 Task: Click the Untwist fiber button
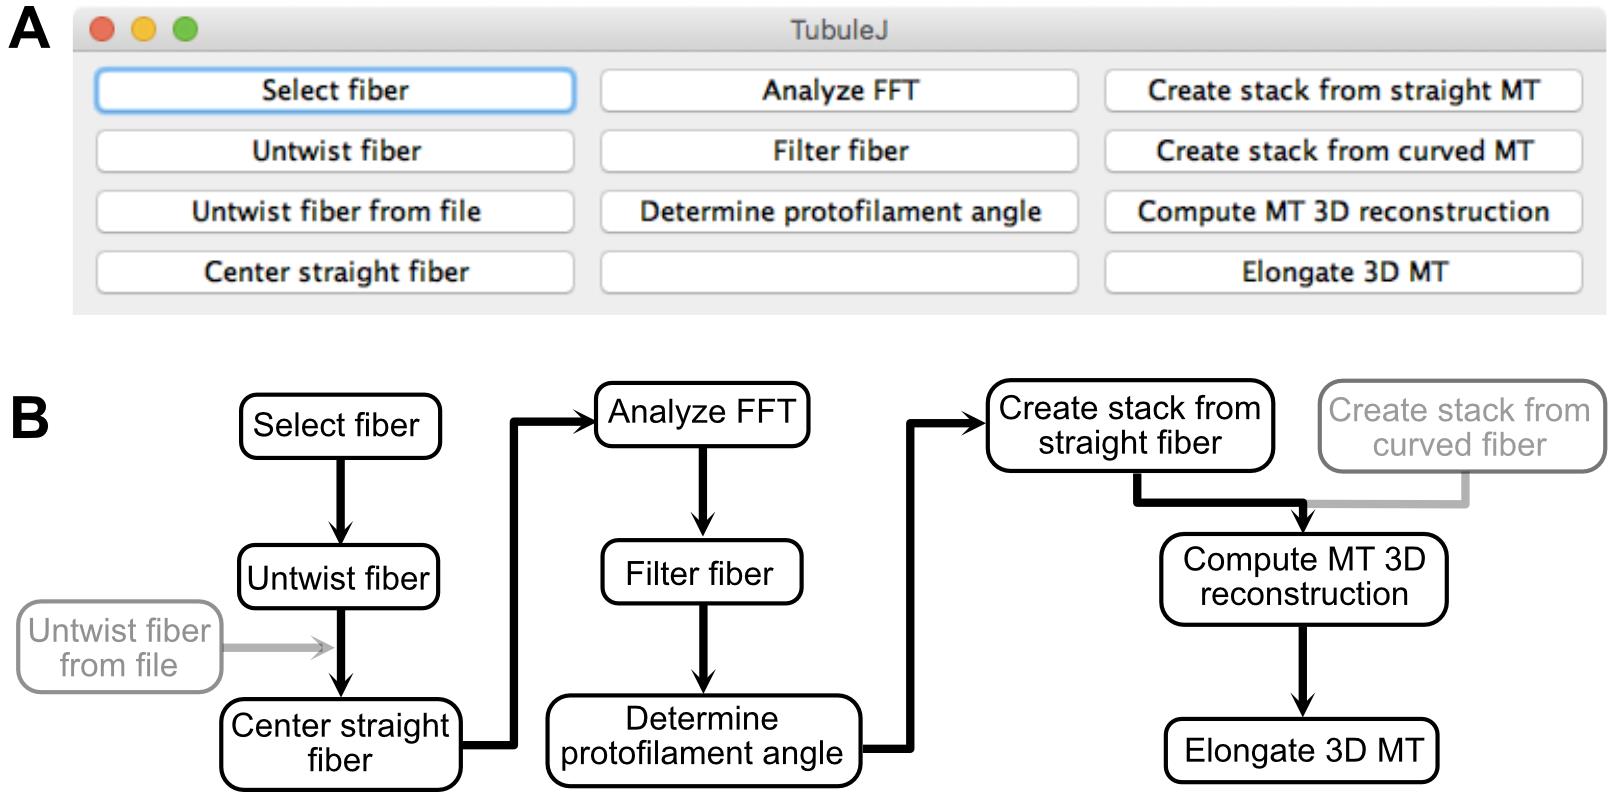click(x=335, y=151)
